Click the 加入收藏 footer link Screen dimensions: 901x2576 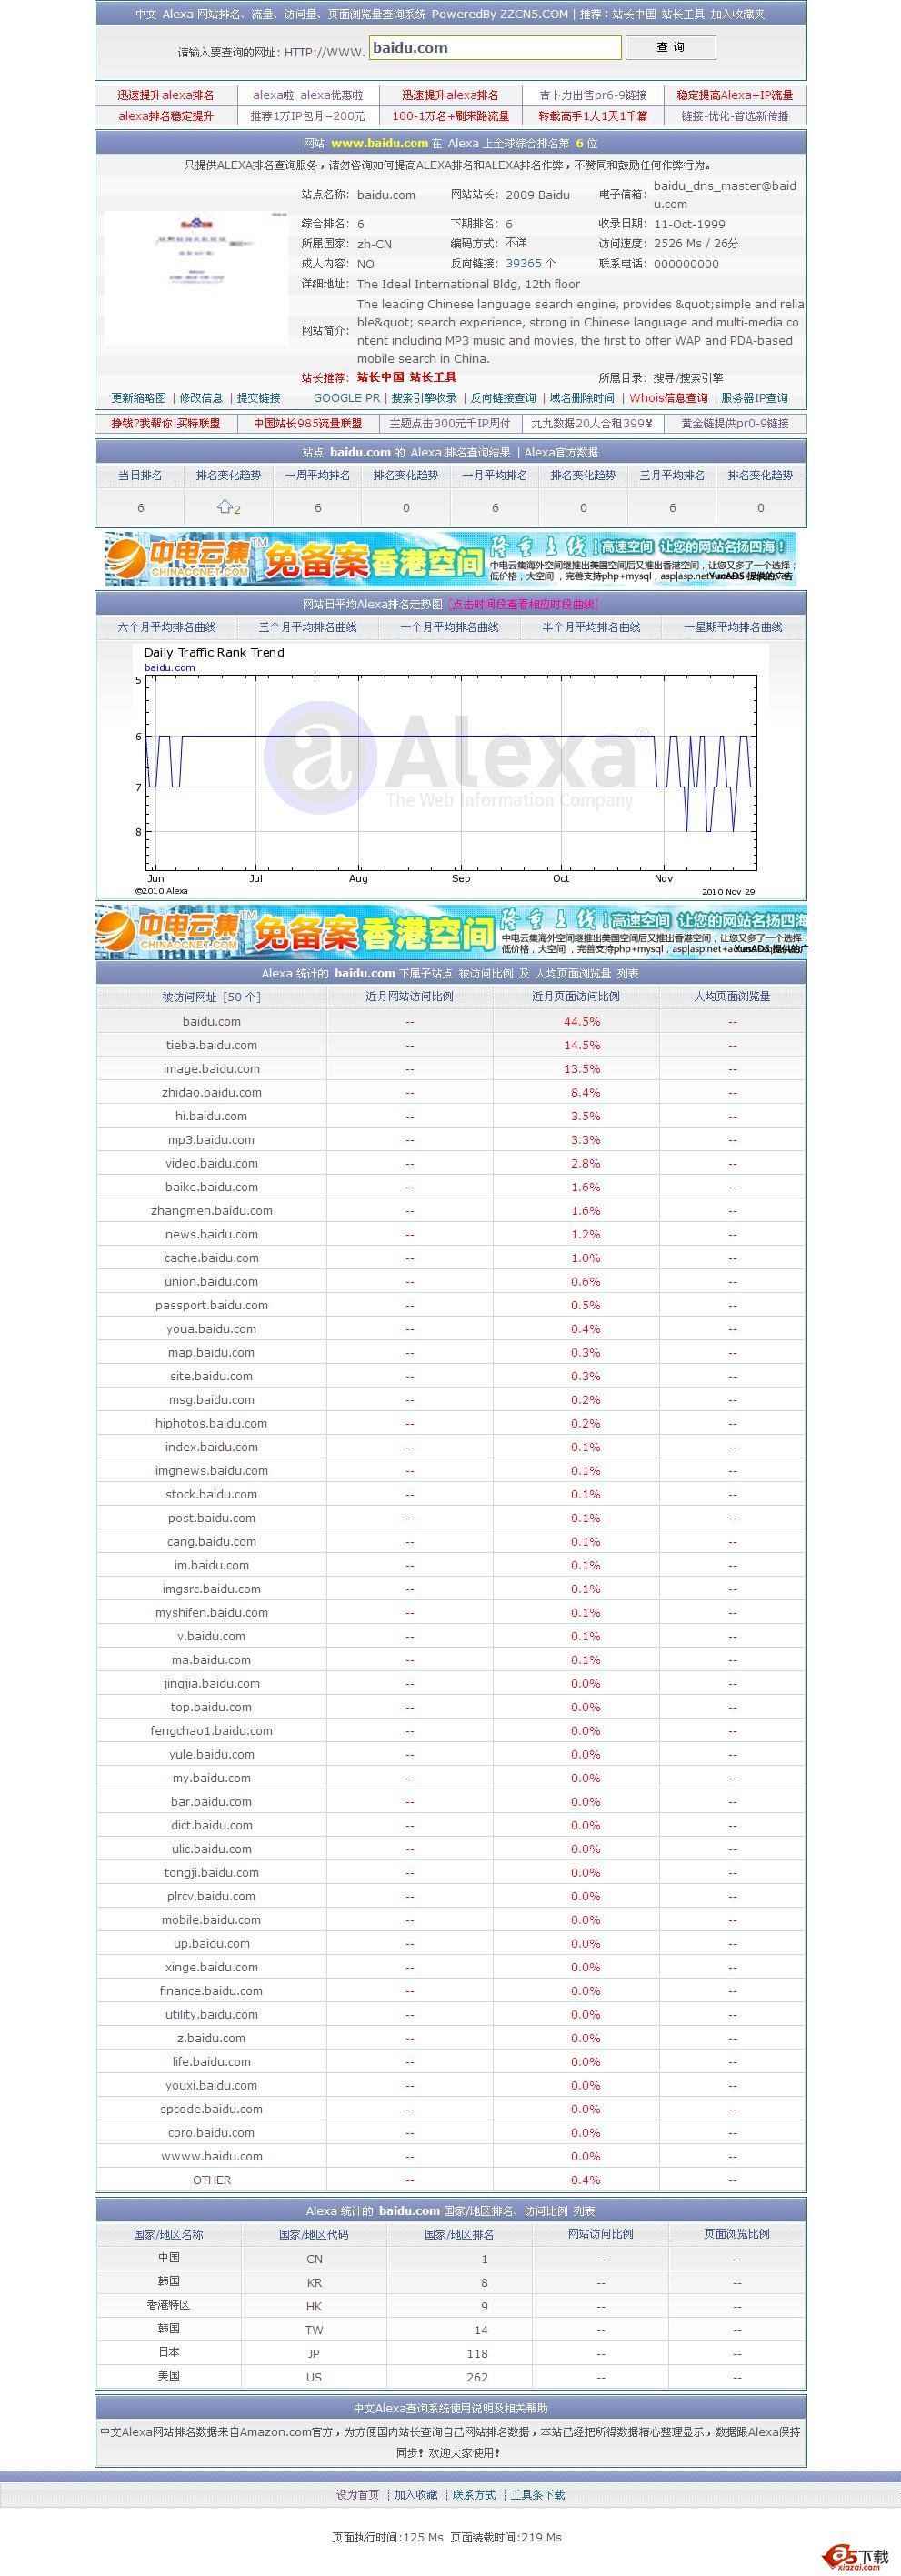[416, 2495]
